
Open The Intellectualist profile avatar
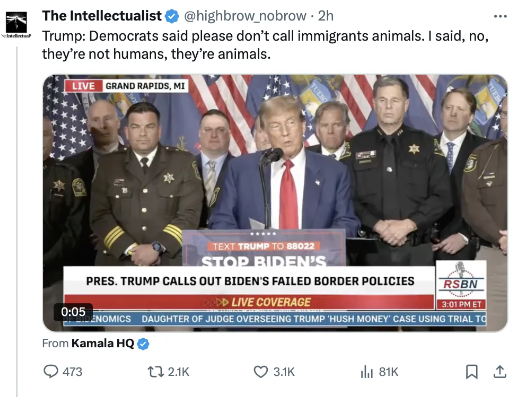pyautogui.click(x=16, y=24)
